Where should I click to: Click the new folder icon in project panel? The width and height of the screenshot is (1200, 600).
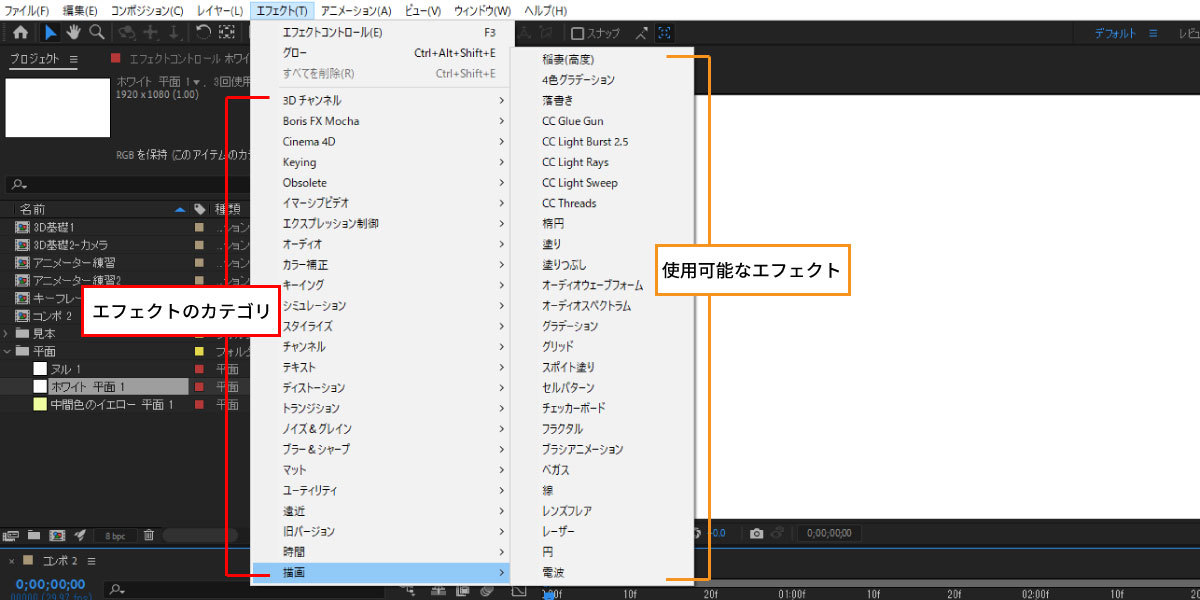pyautogui.click(x=34, y=535)
